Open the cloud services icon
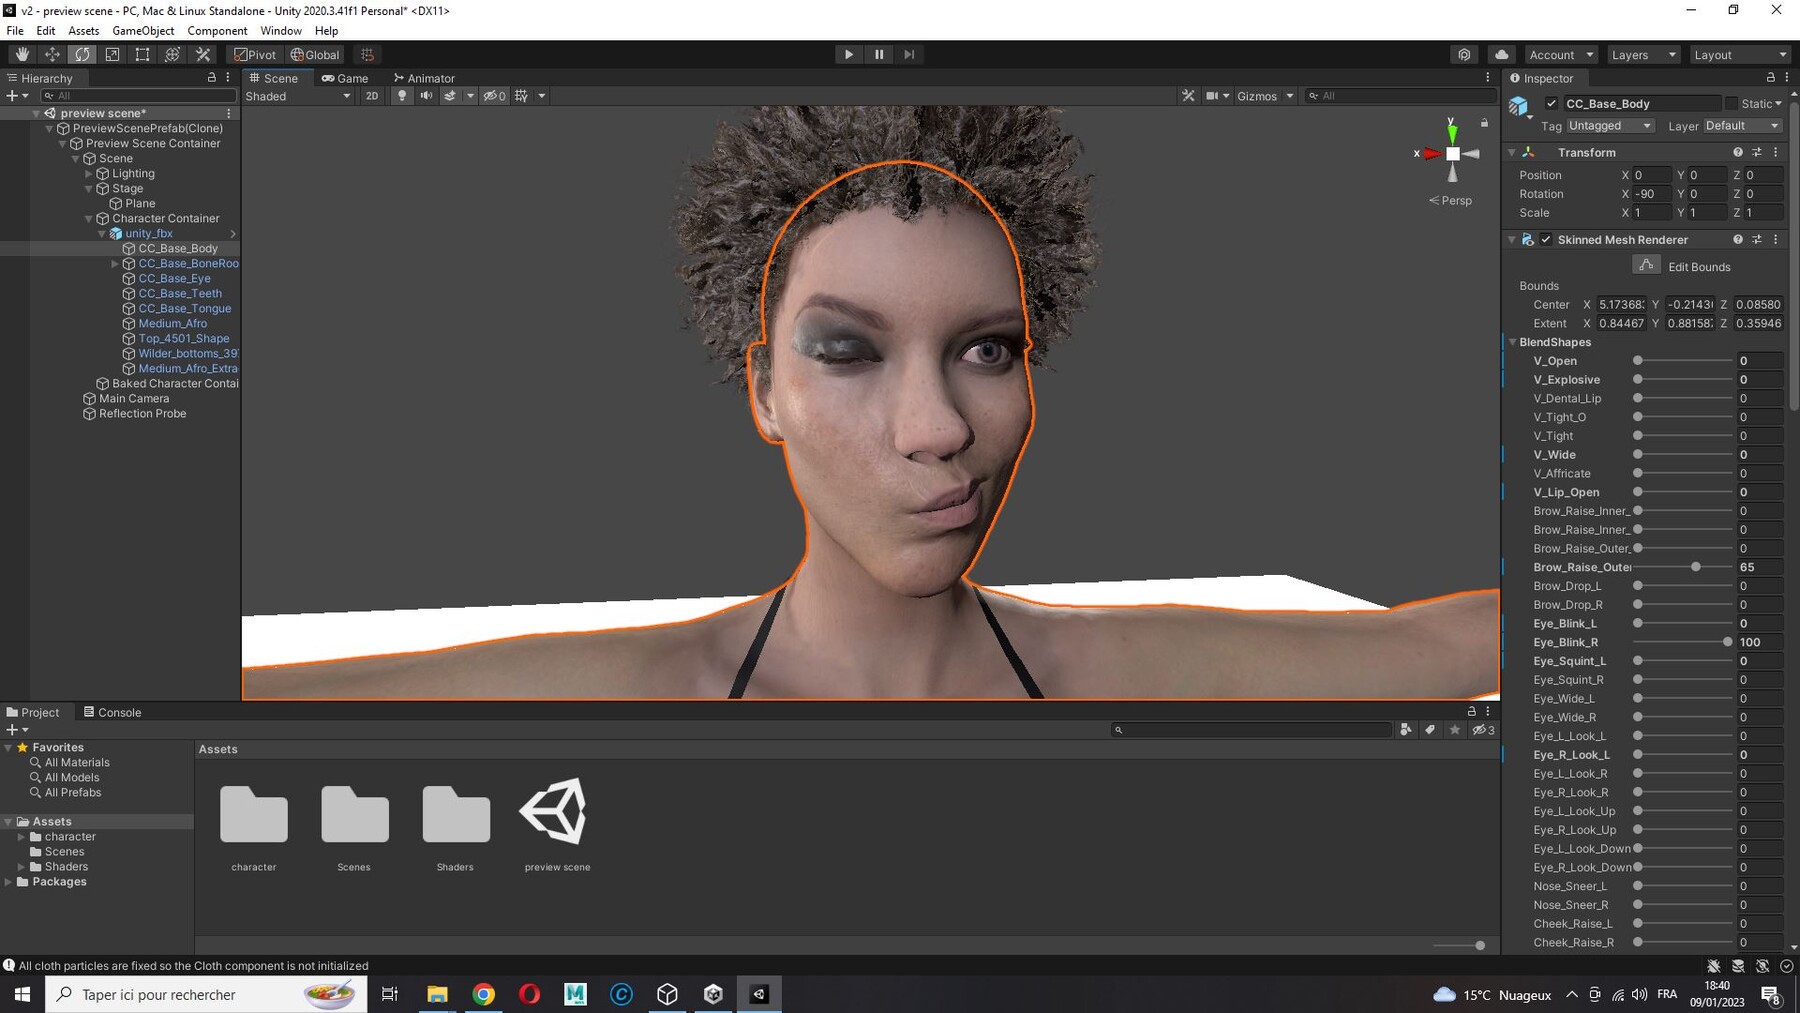Image resolution: width=1800 pixels, height=1013 pixels. 1501,55
